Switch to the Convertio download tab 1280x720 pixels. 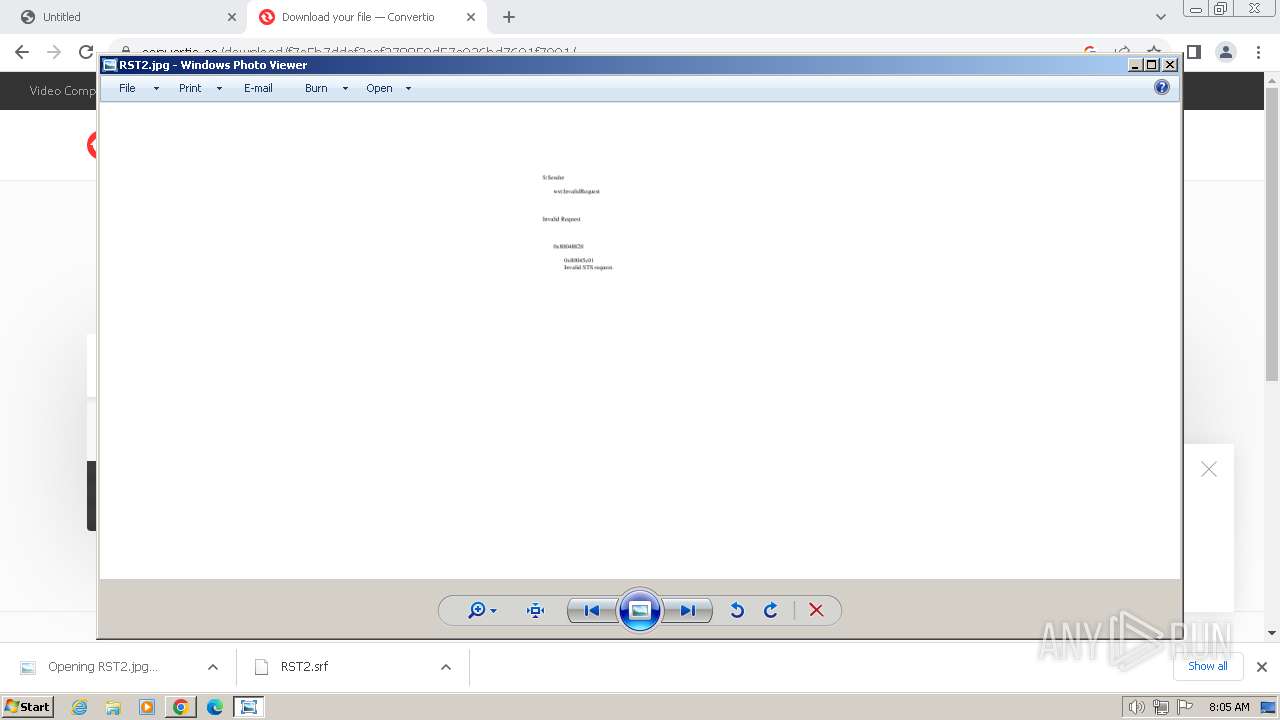coord(365,17)
